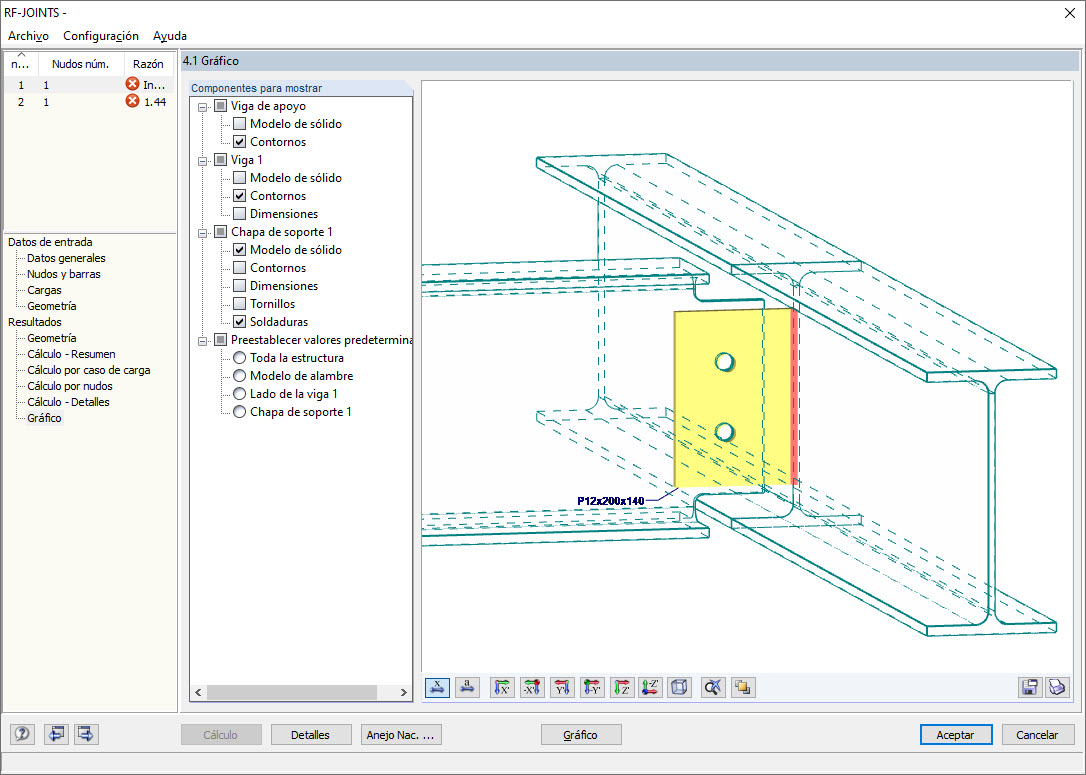
Task: Set view in Z' direction
Action: tap(621, 688)
